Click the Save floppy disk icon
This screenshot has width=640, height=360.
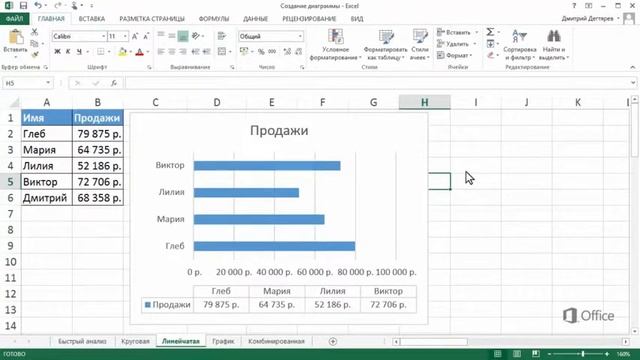click(23, 6)
